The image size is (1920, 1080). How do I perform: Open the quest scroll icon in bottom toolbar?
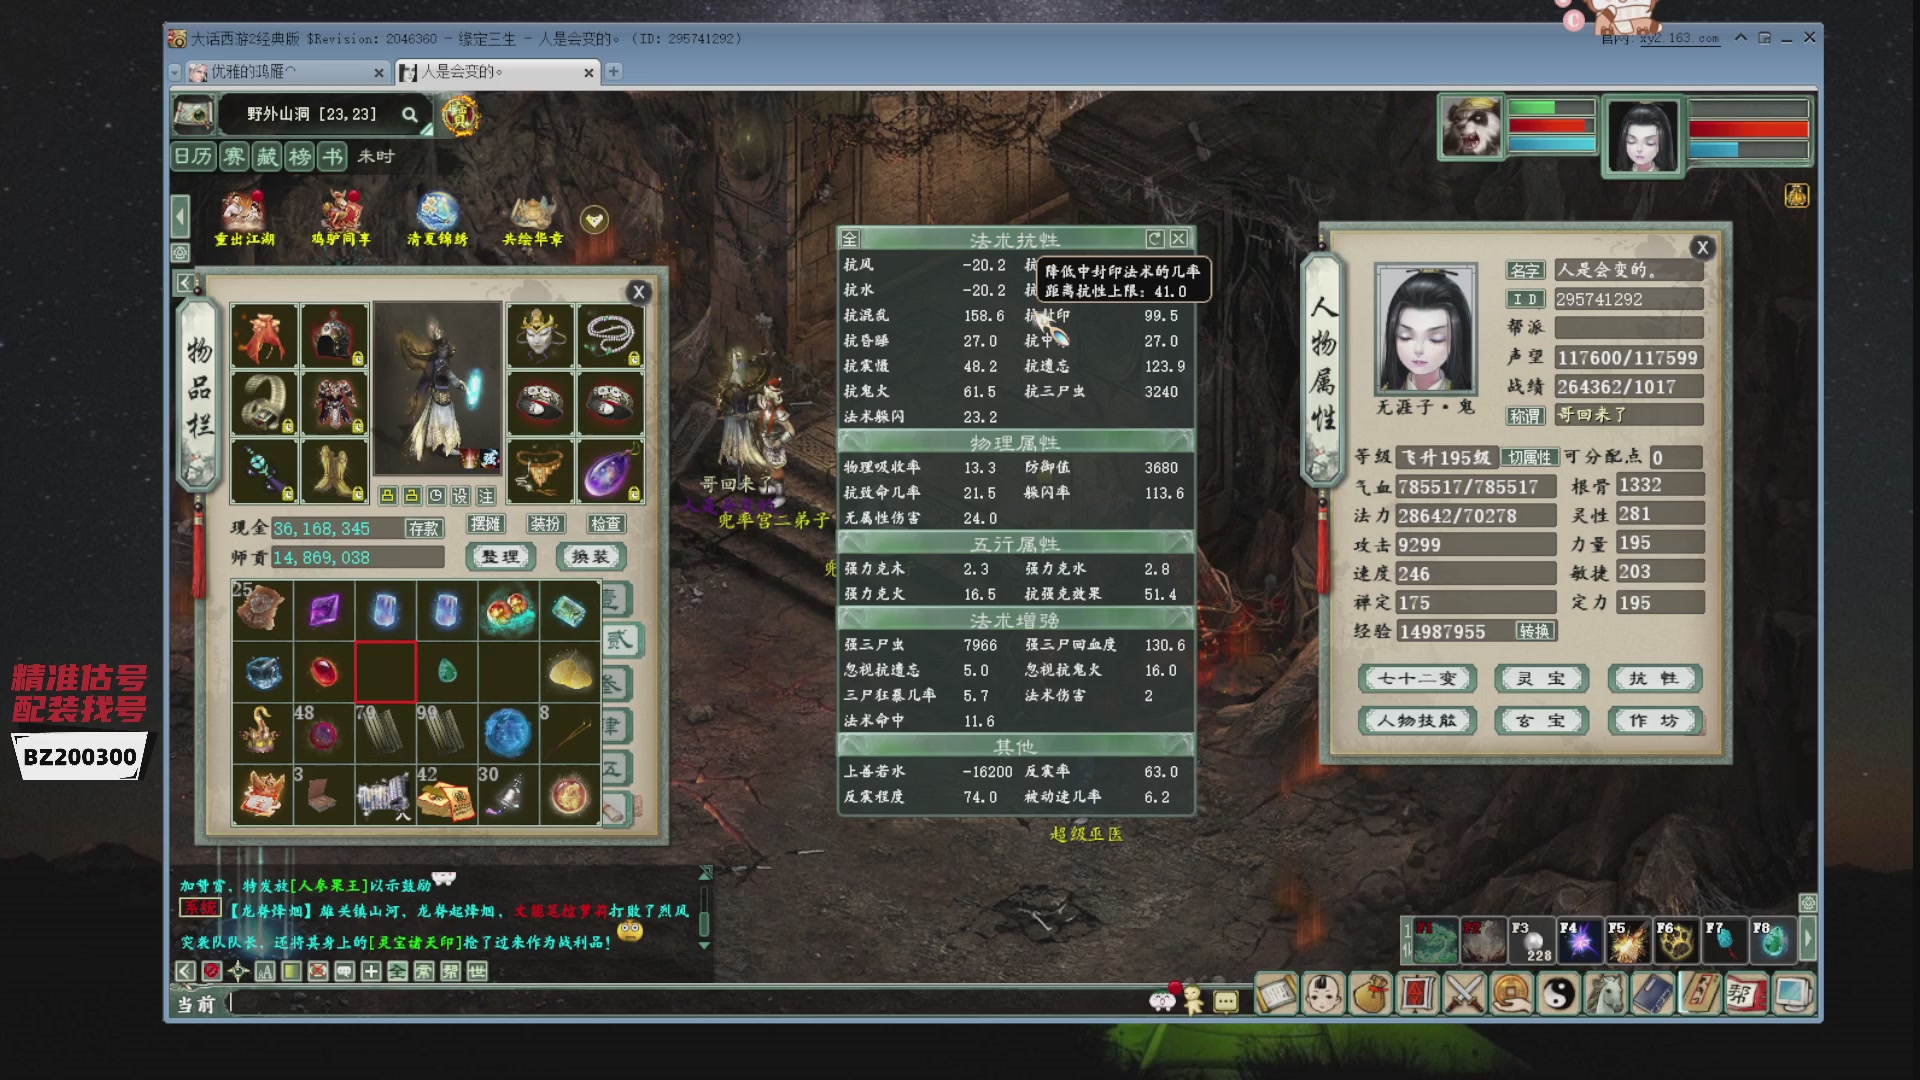click(1276, 994)
